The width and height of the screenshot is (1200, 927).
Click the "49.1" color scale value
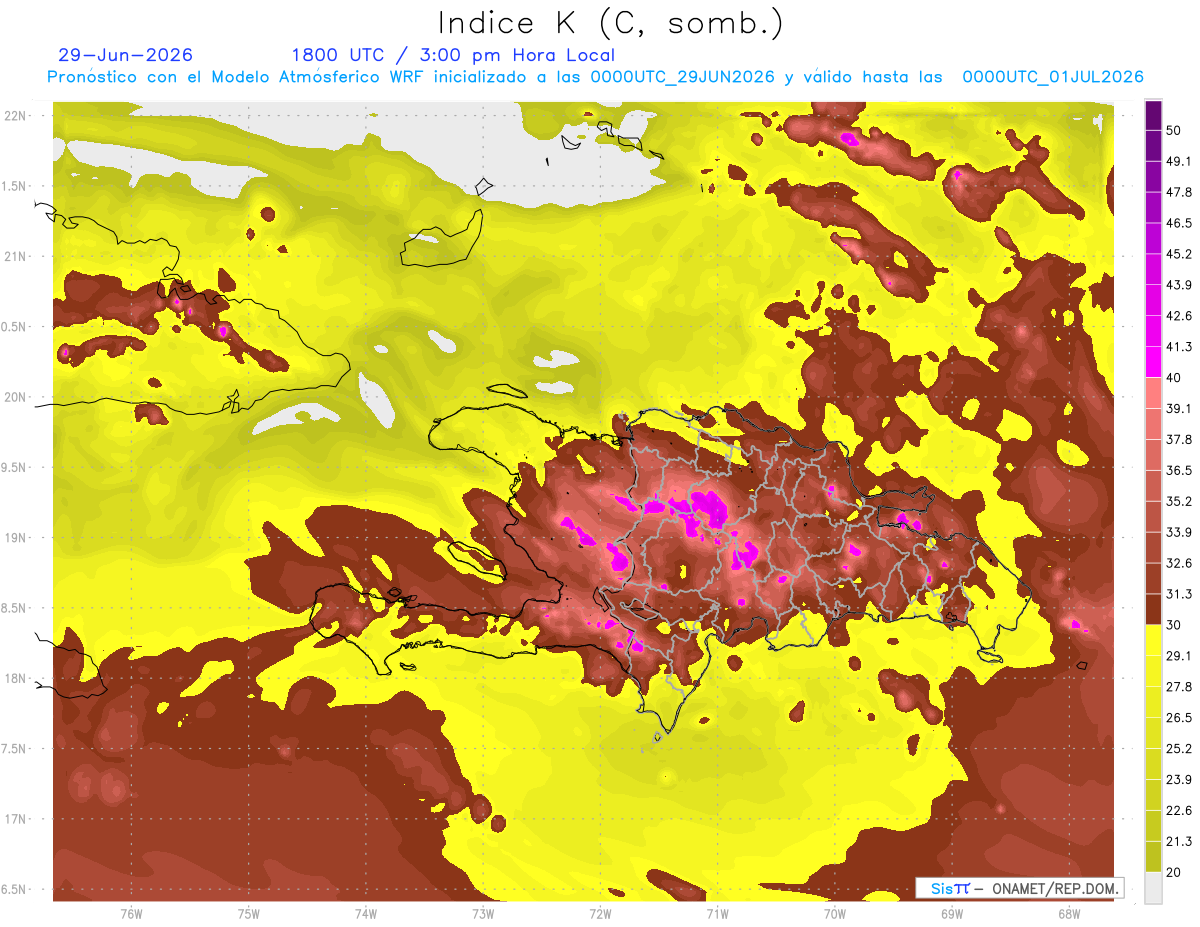[x=1178, y=161]
